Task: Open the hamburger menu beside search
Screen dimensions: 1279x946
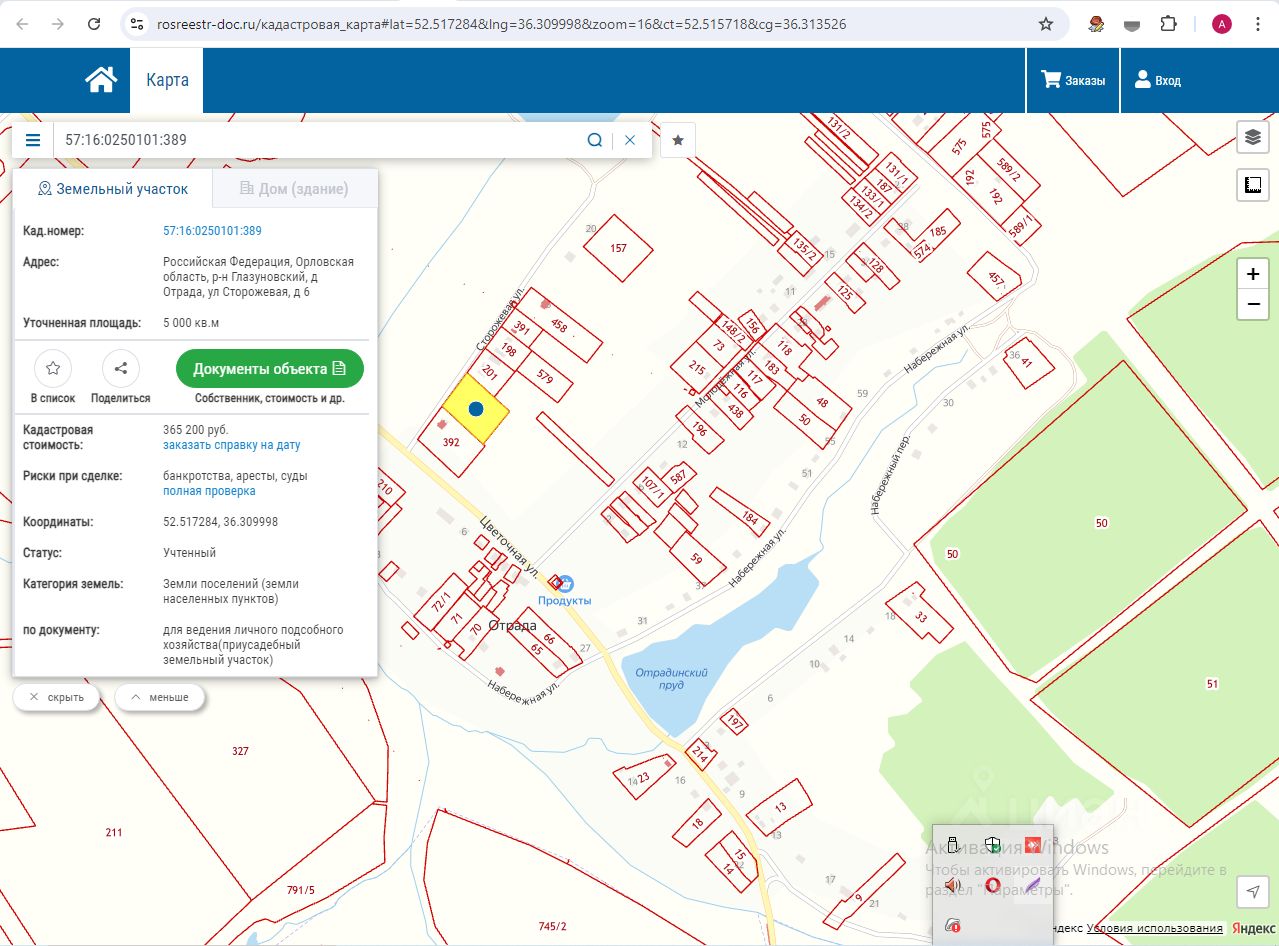Action: [33, 140]
